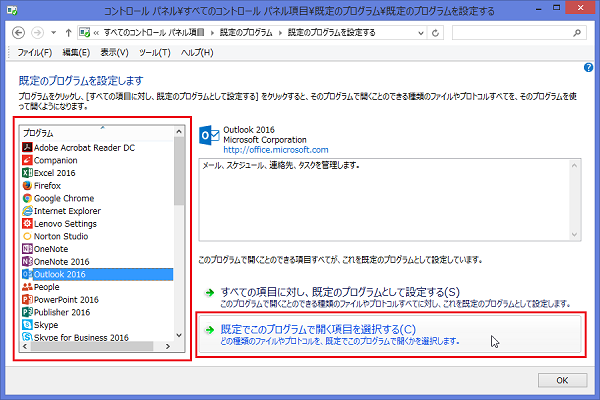Select Skype for Business 2016 icon
Screen dimensions: 600x400
pyautogui.click(x=27, y=337)
